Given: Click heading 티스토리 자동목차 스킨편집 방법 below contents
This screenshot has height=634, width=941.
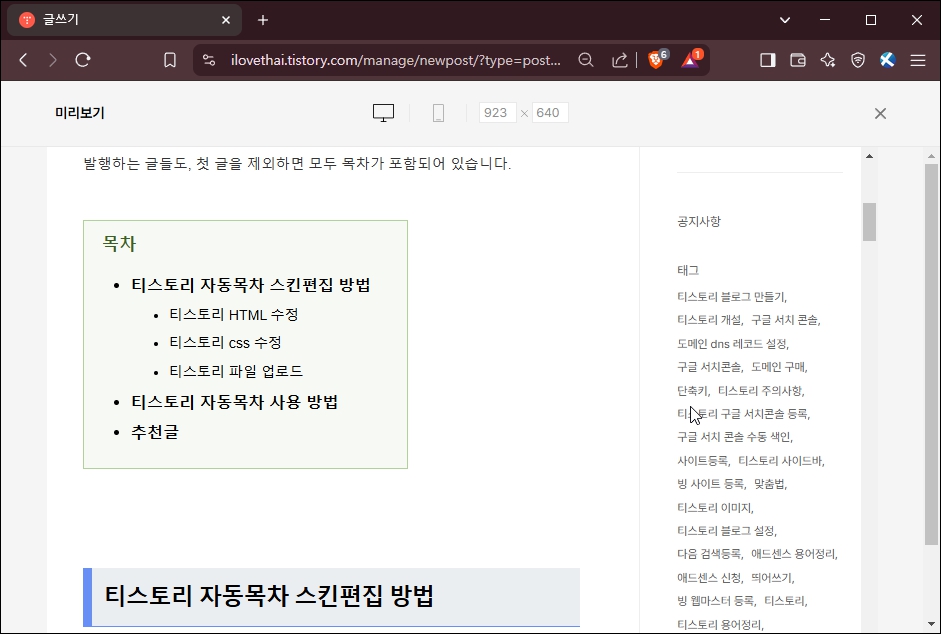Looking at the screenshot, I should 269,596.
